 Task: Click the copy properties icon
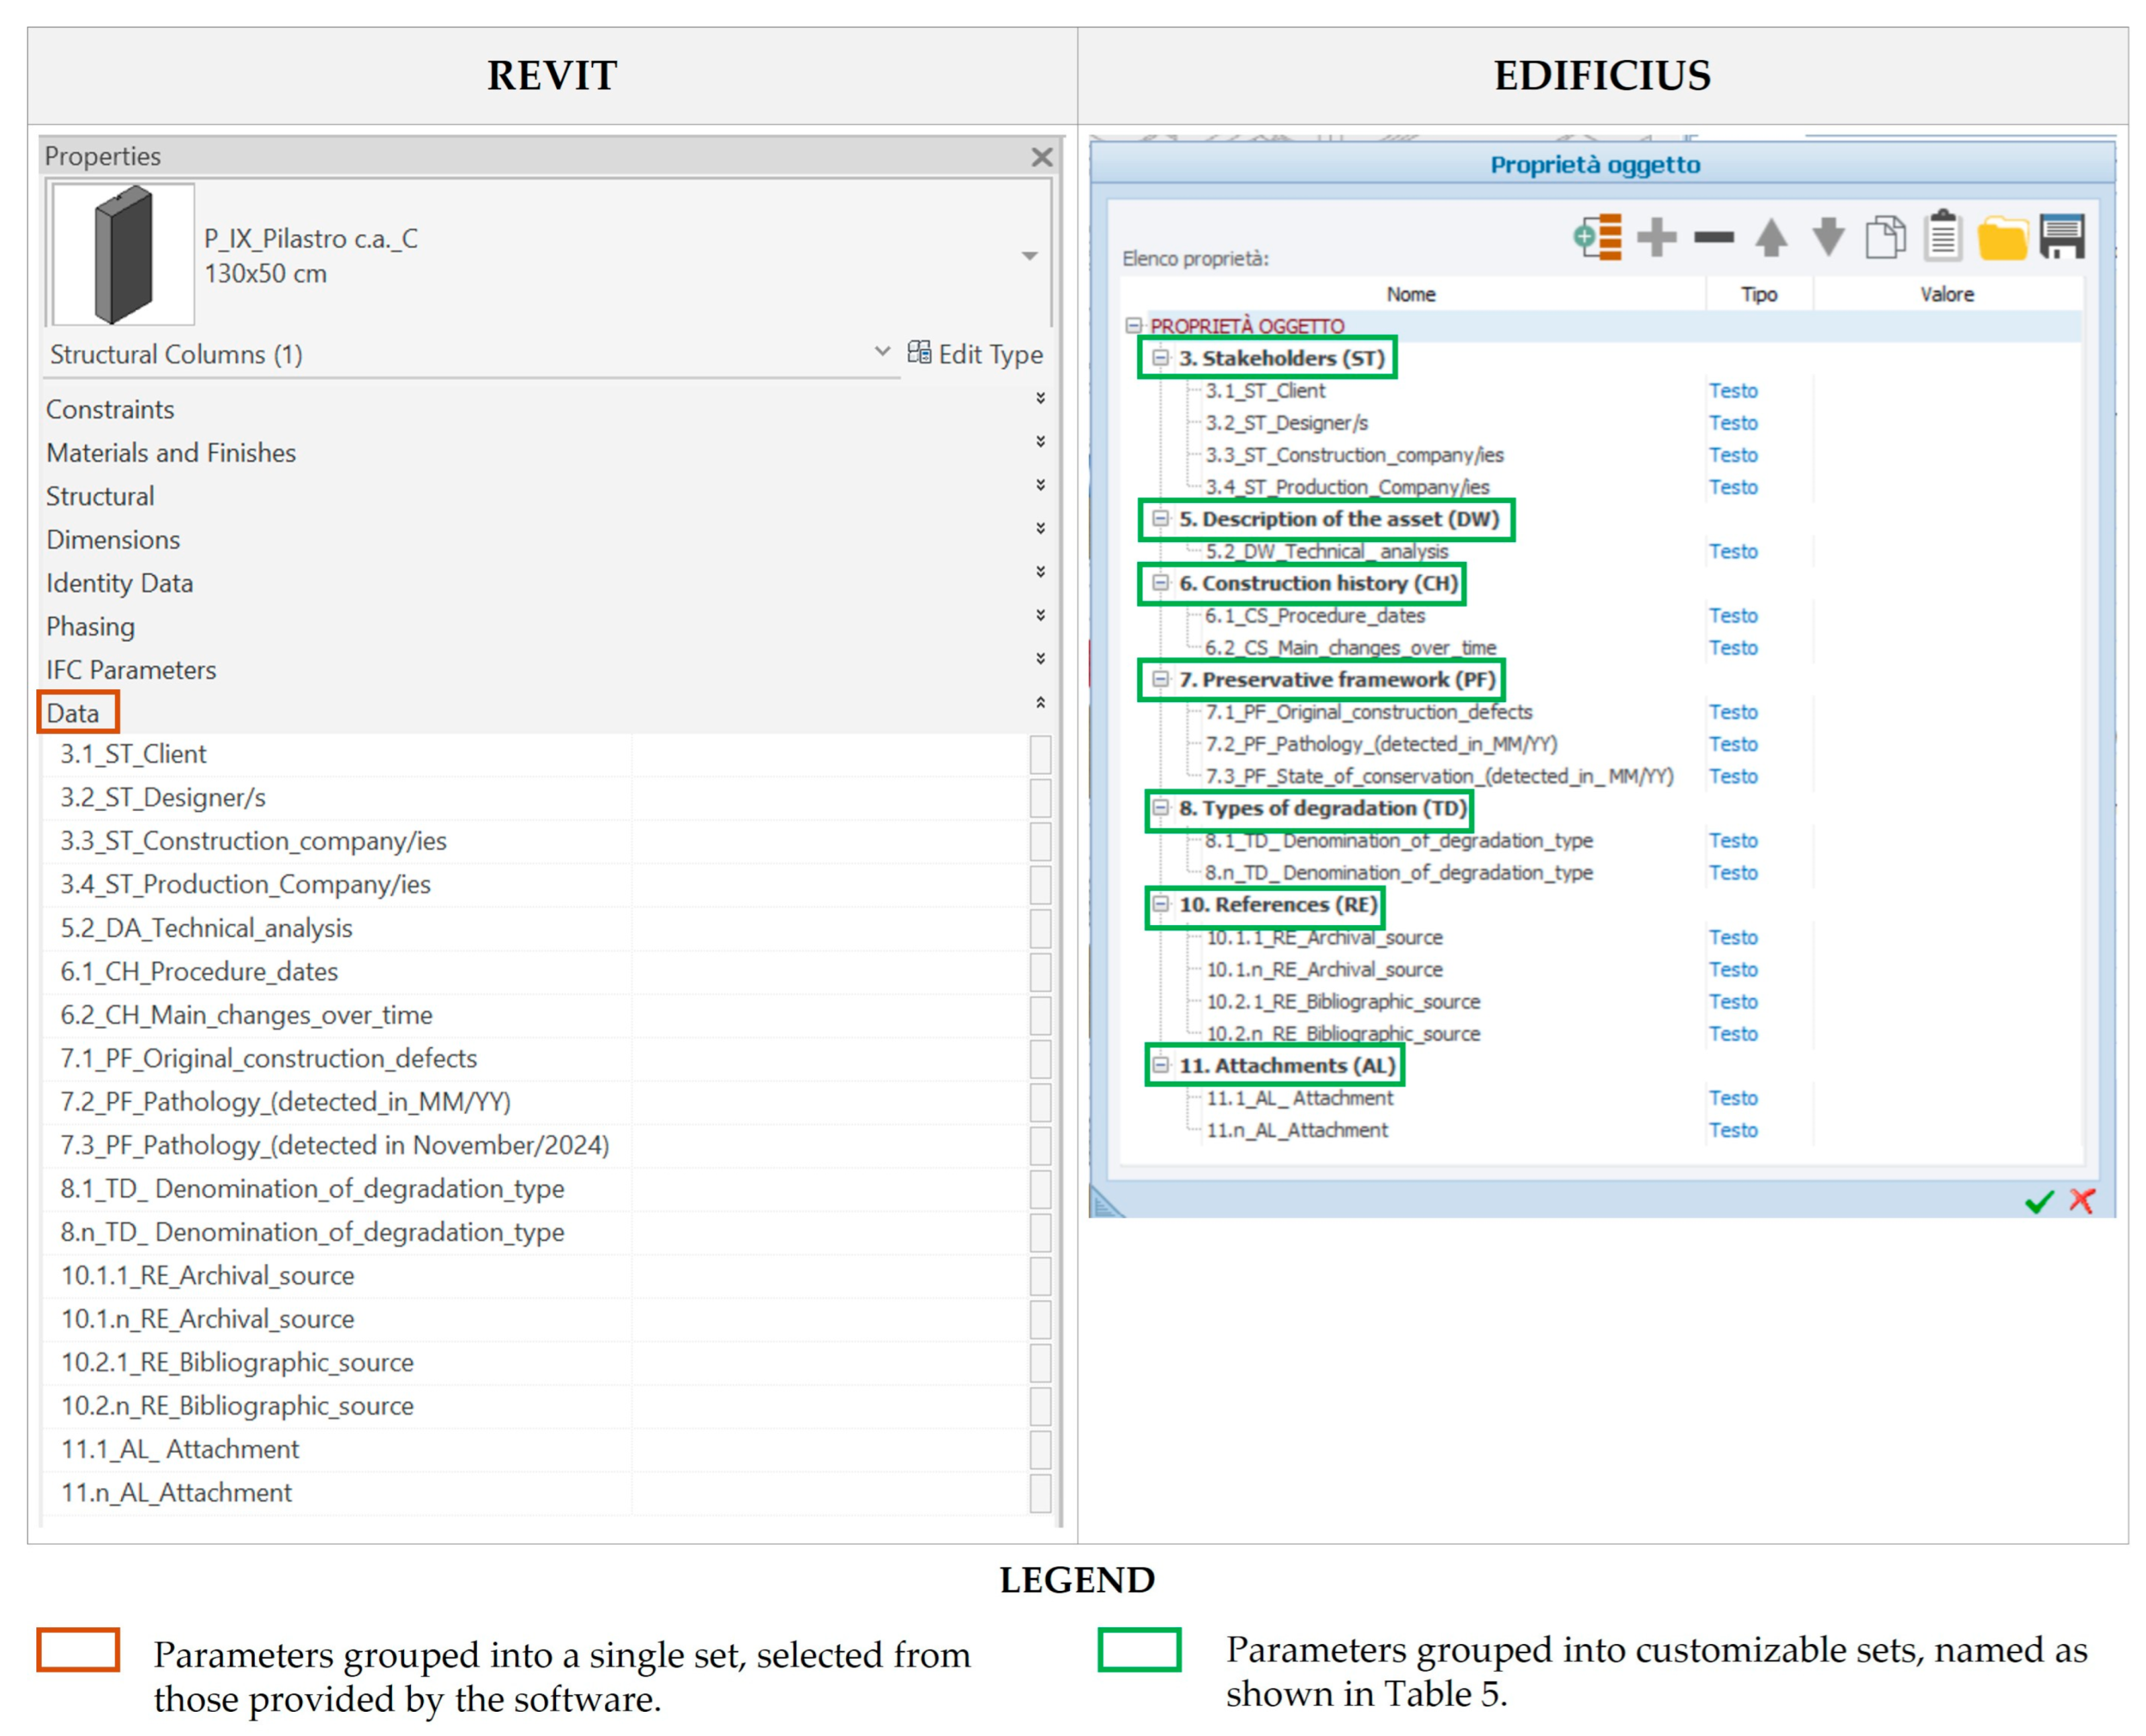pos(1885,237)
